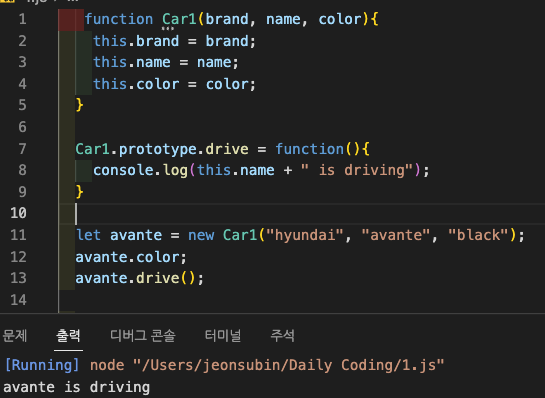The height and width of the screenshot is (398, 545).
Task: Click the 'new' keyword on line 11
Action: pyautogui.click(x=201, y=235)
